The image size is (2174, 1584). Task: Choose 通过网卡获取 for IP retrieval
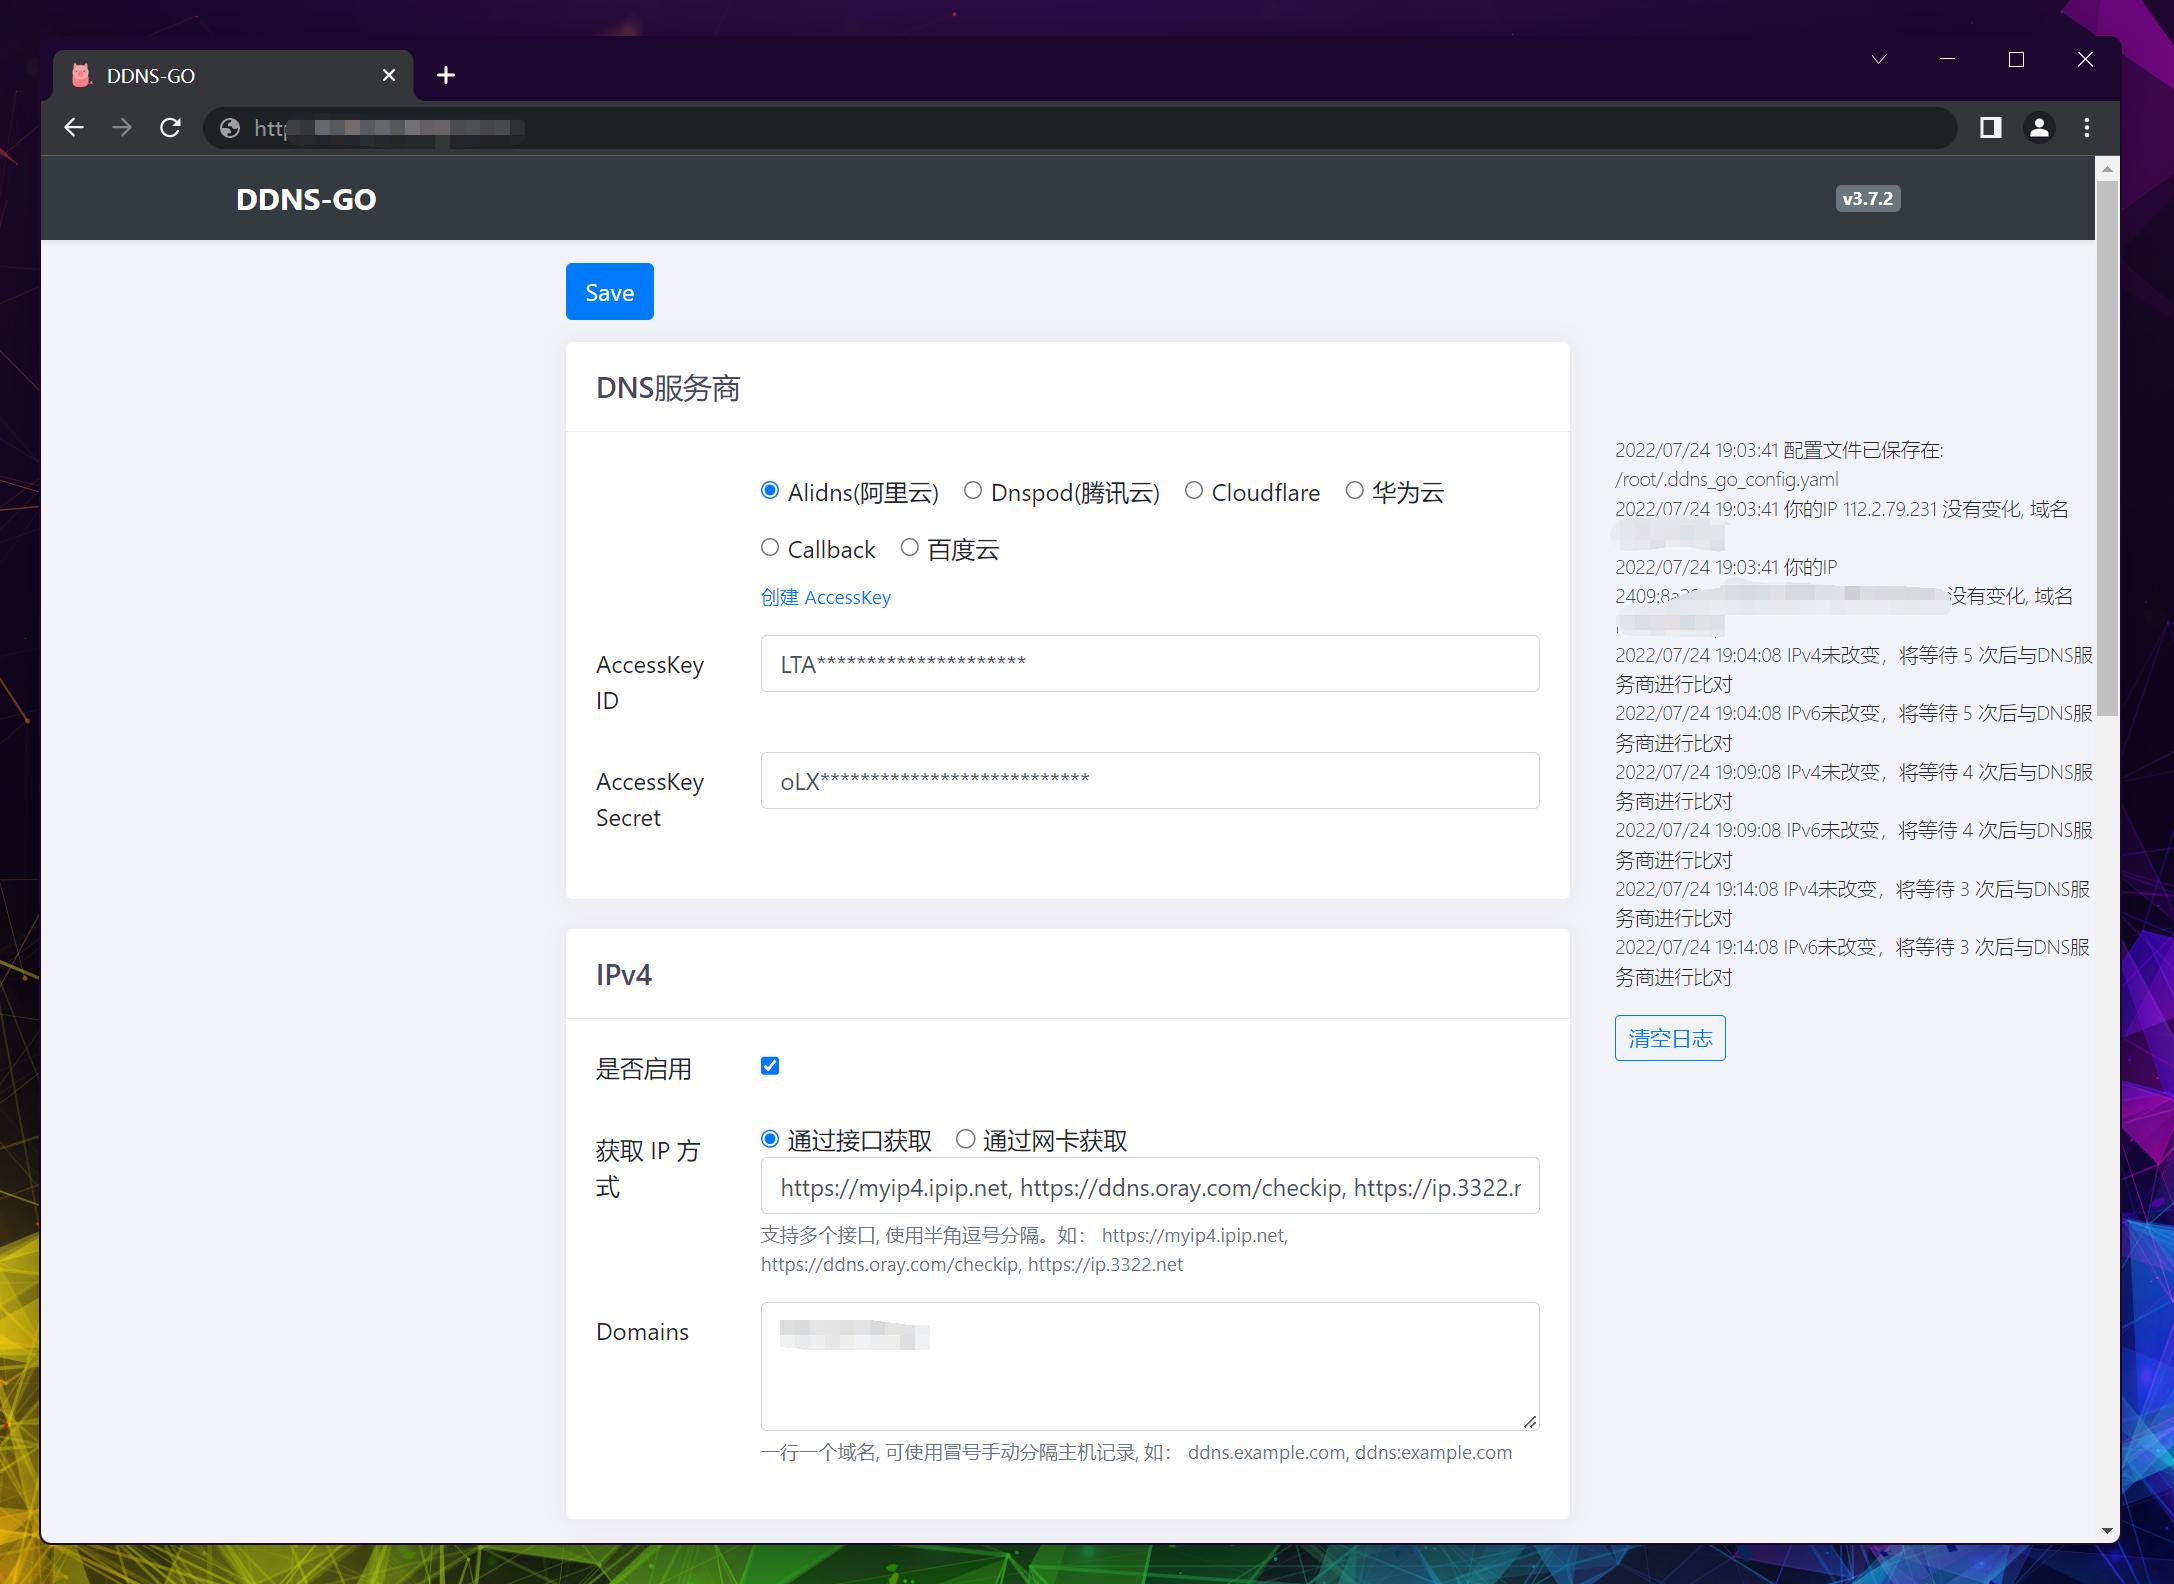pos(965,1139)
